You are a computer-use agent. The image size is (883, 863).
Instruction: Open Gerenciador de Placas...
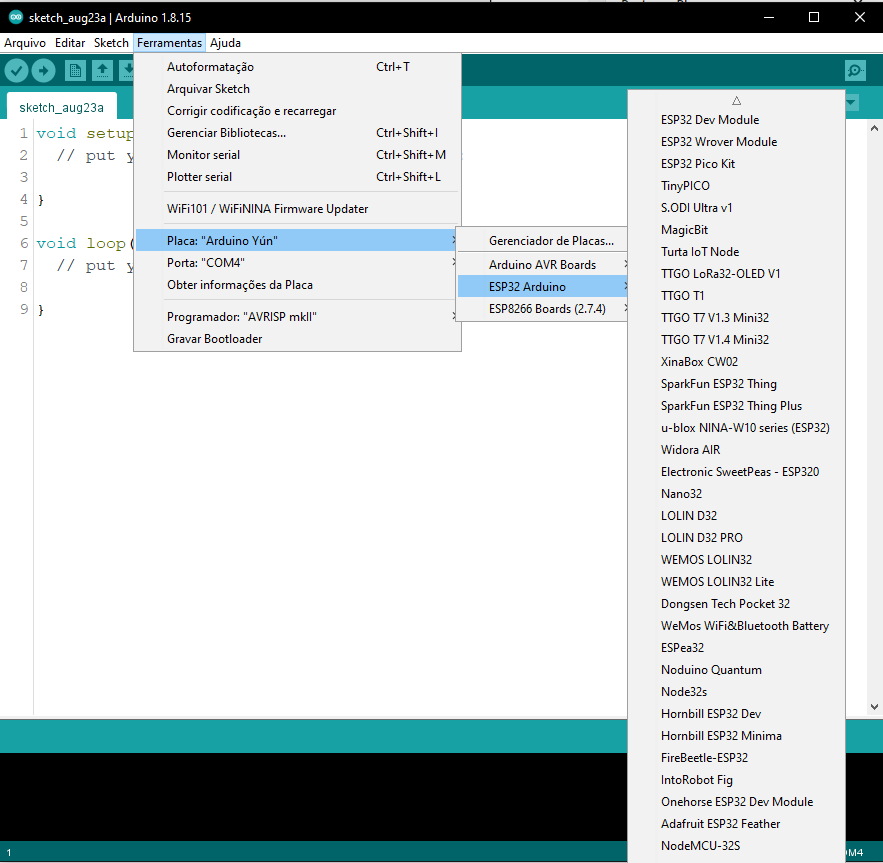(x=543, y=241)
